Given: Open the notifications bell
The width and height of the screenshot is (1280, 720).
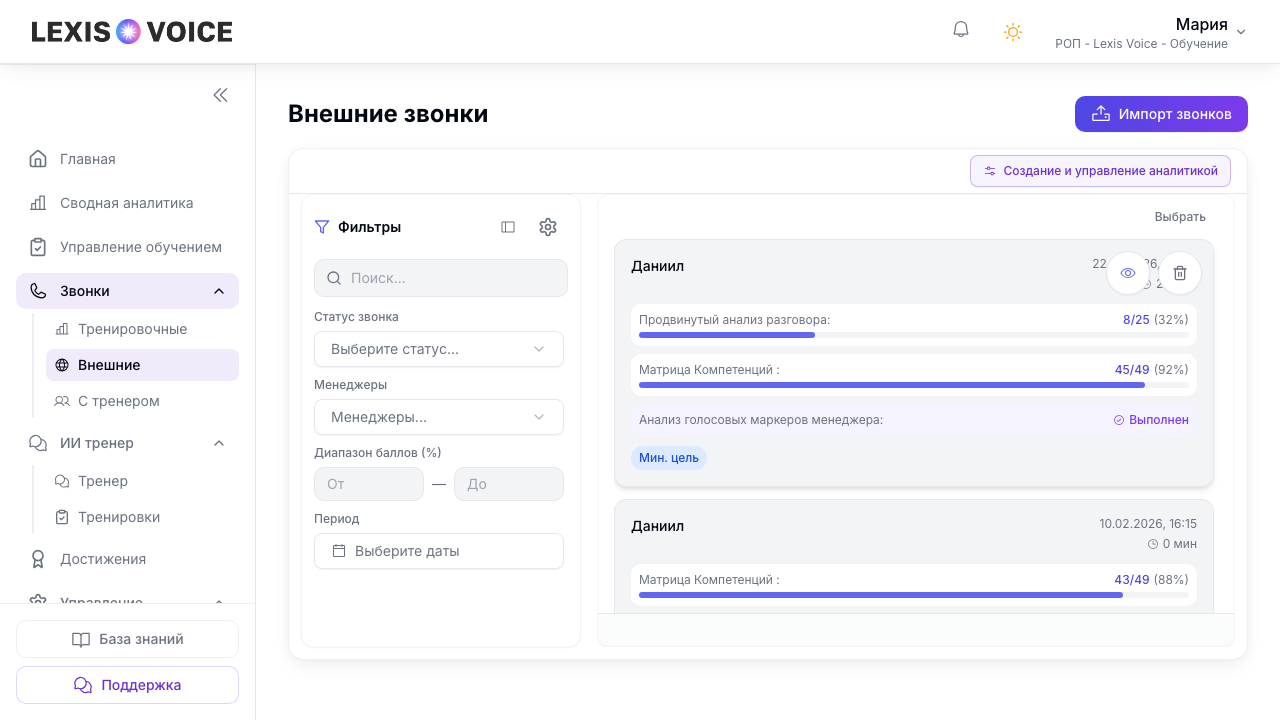Looking at the screenshot, I should click(961, 30).
